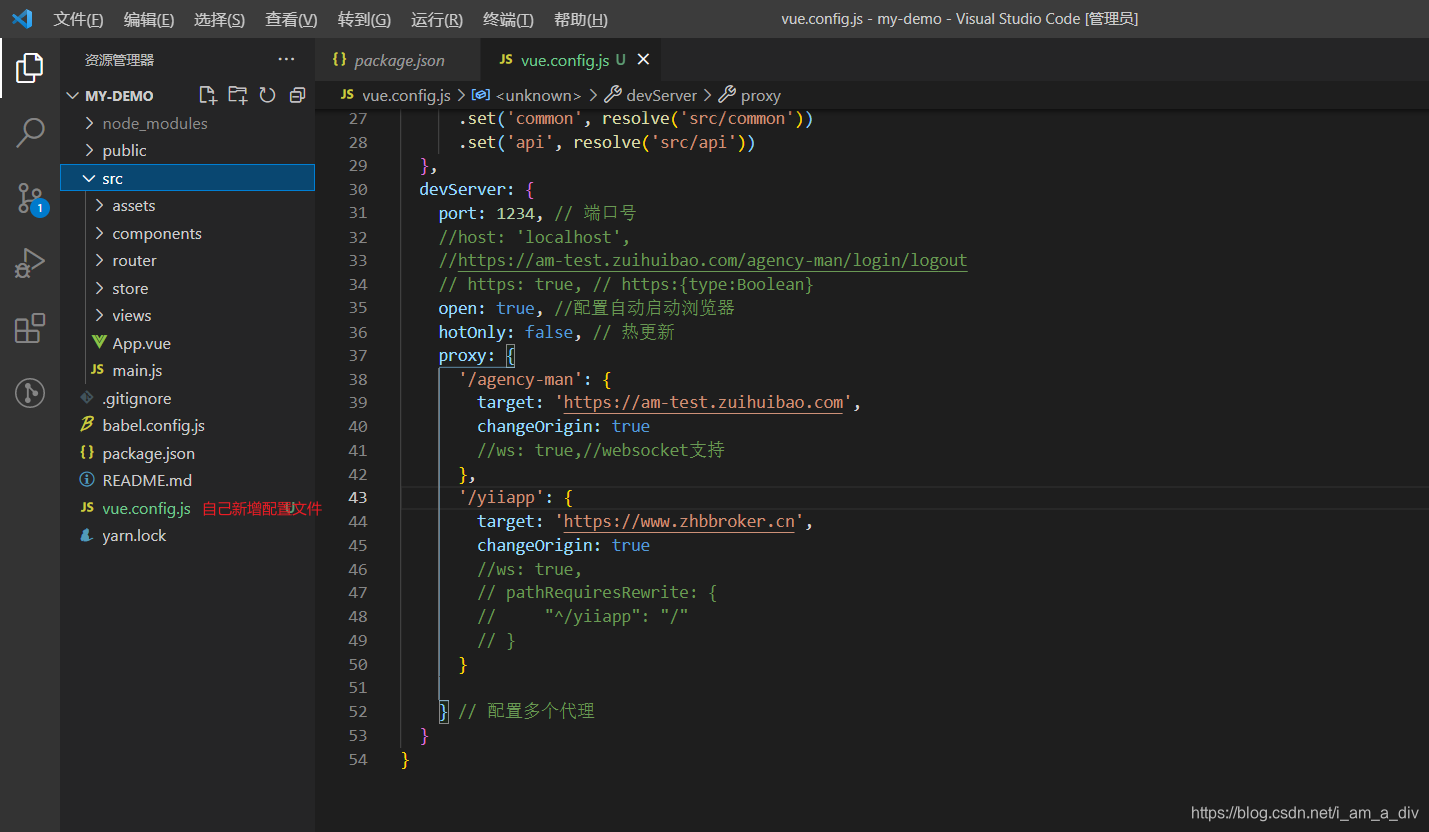Switch to the package.json editor tab
1429x832 pixels.
pyautogui.click(x=398, y=60)
